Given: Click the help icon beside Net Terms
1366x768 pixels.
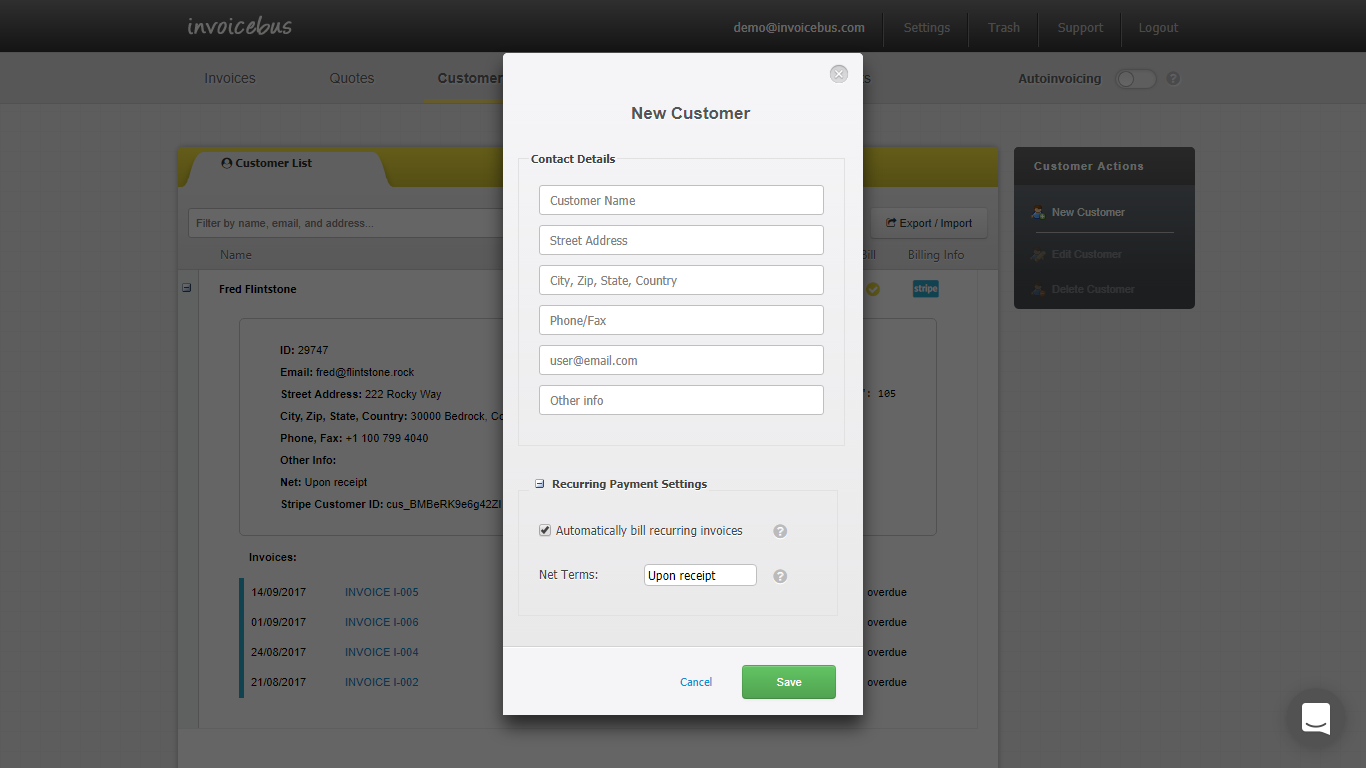Looking at the screenshot, I should (780, 575).
